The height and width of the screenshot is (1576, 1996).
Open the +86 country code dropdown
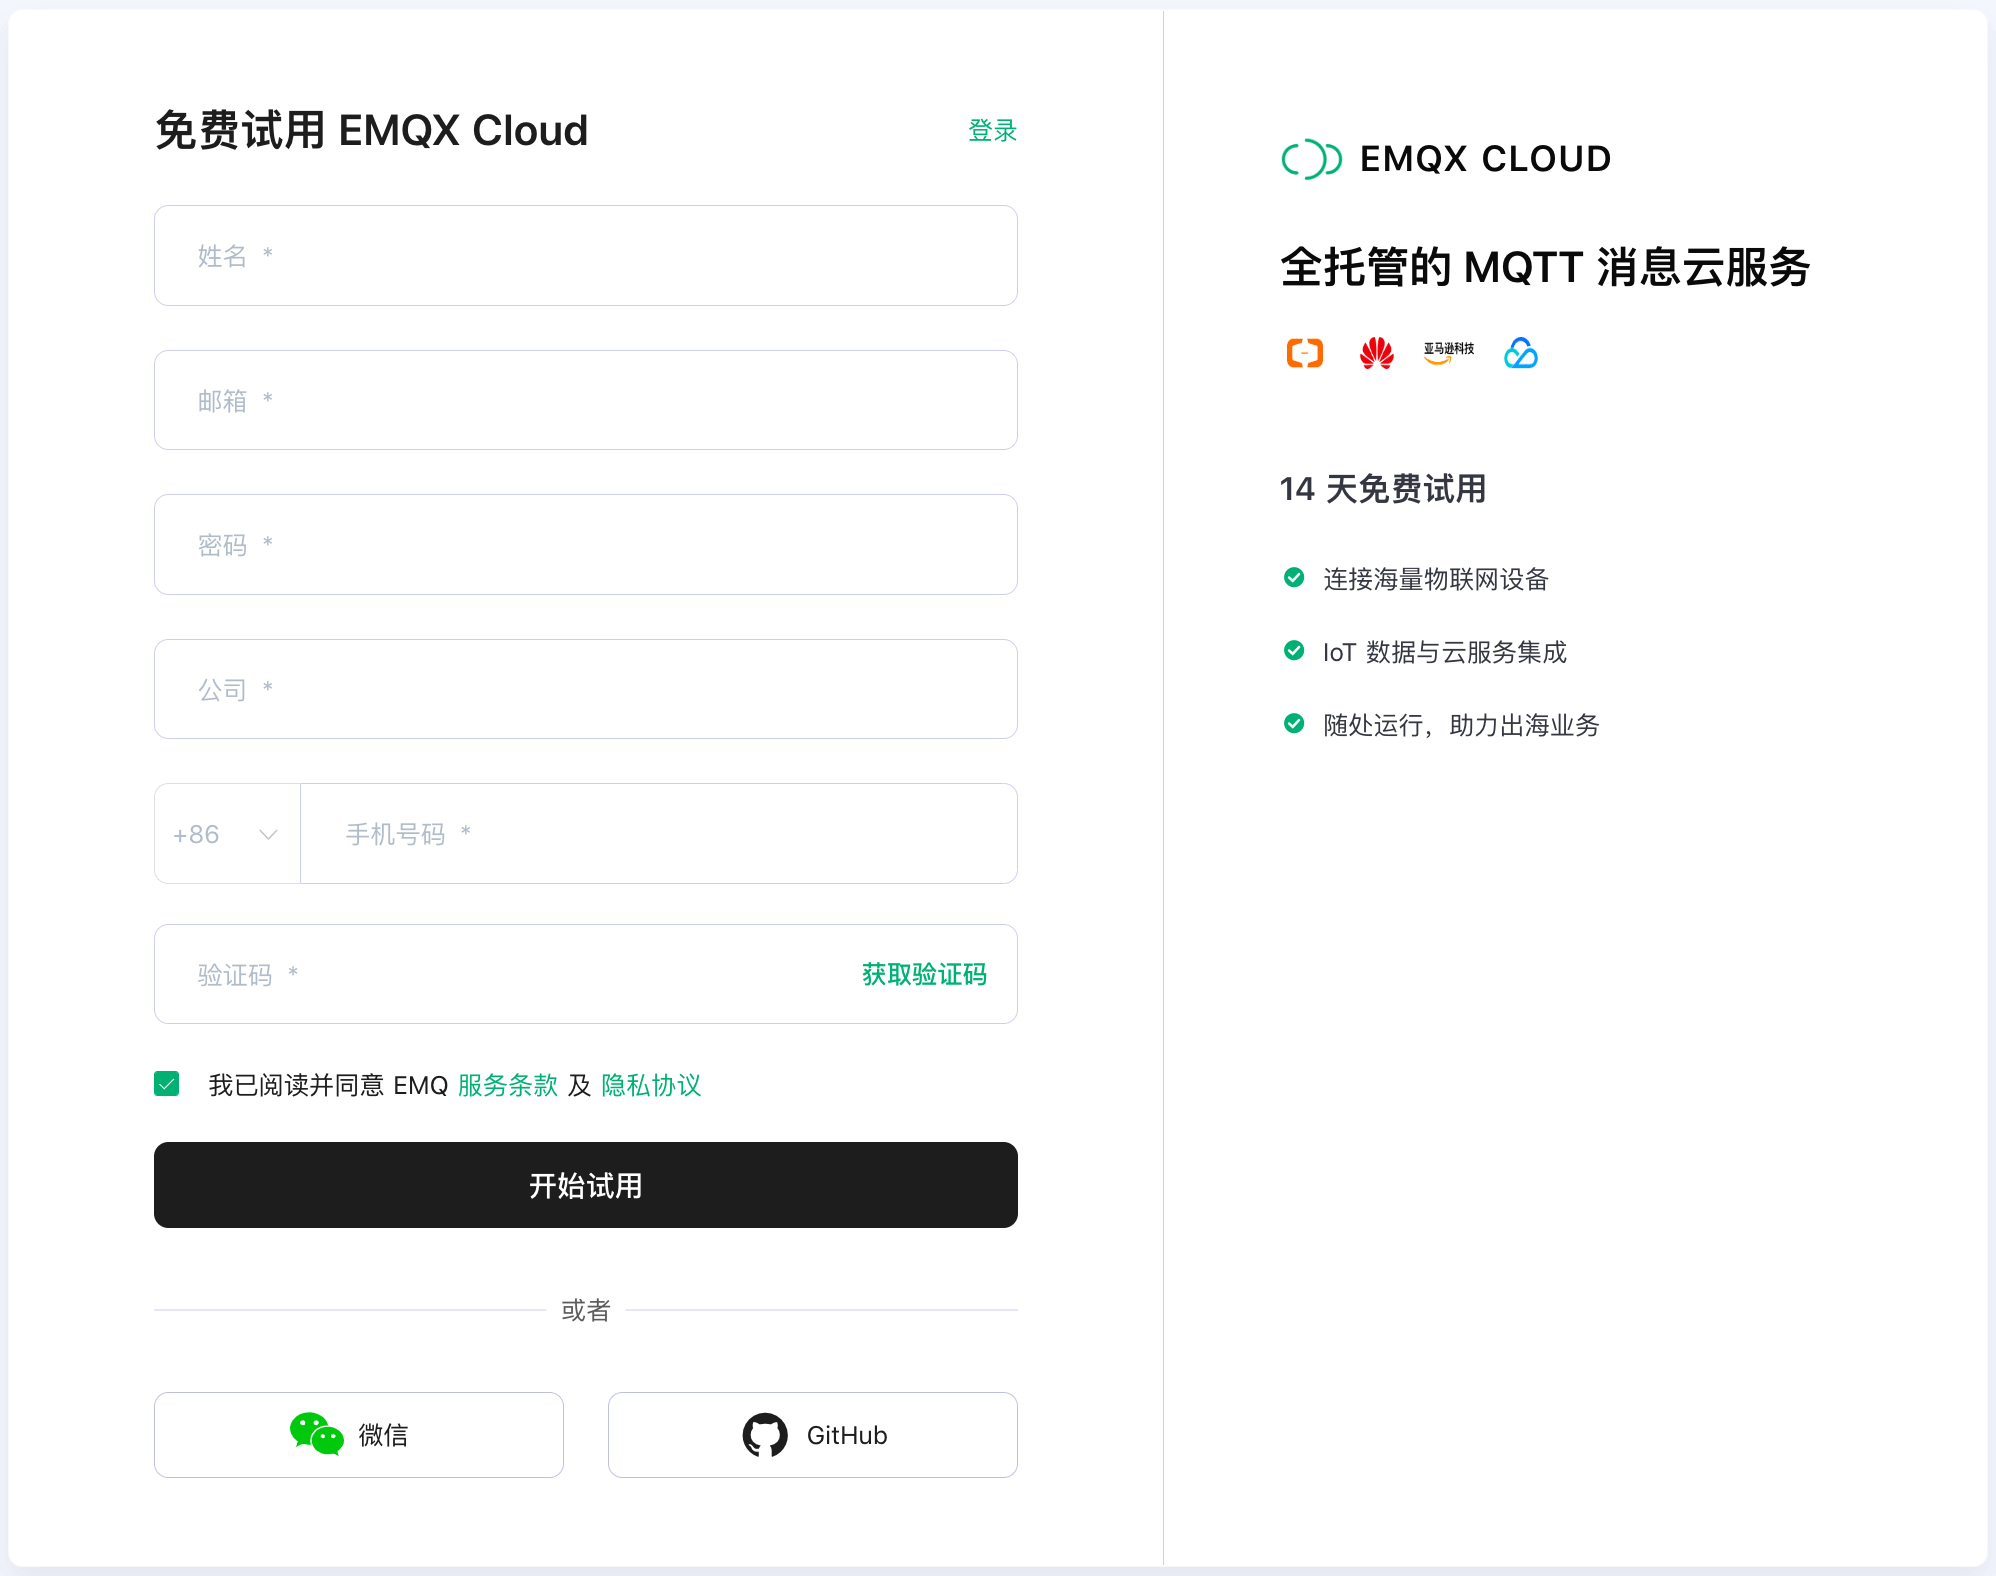(226, 834)
